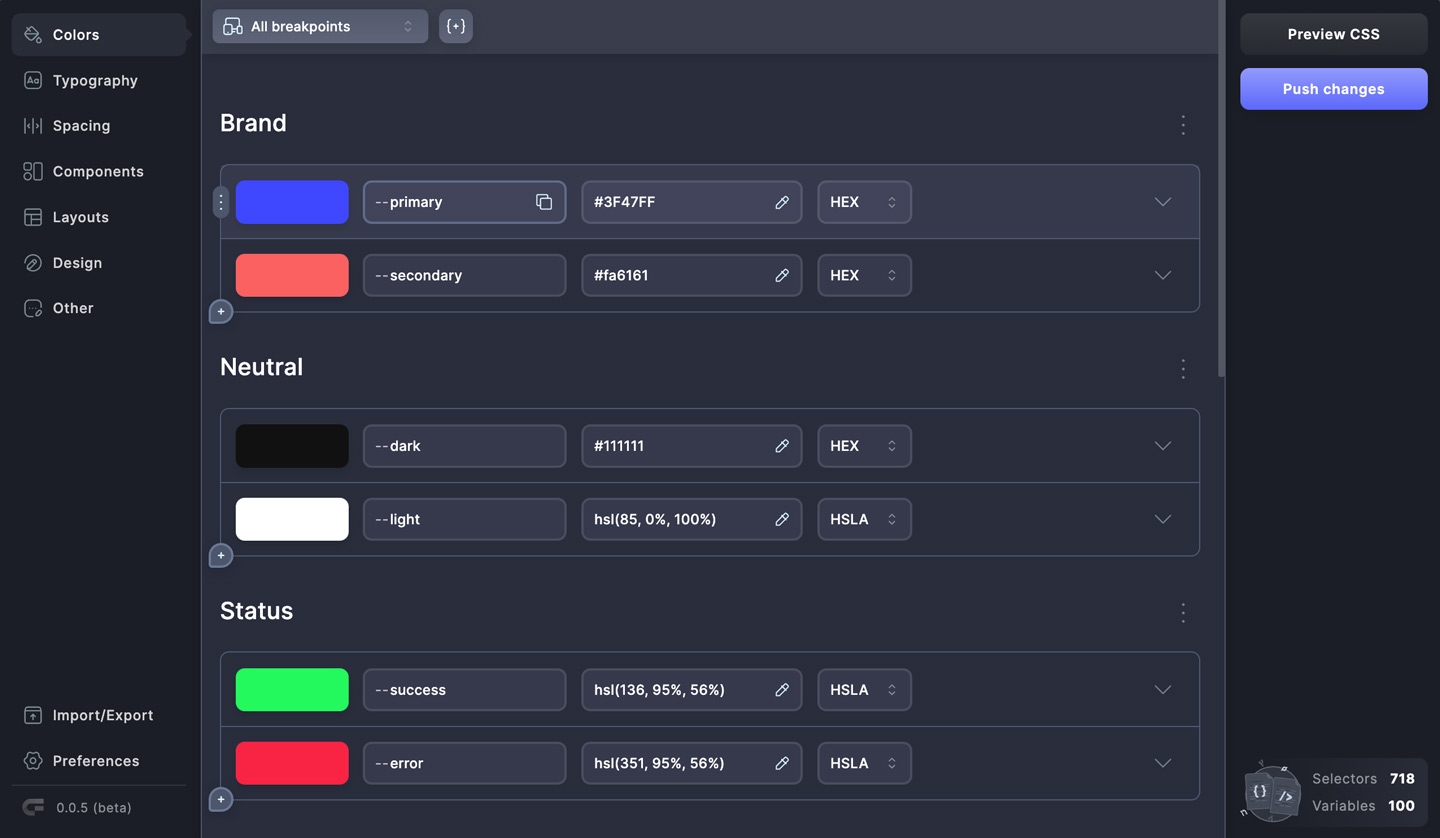Click the add variable braces icon in the top bar

point(456,26)
